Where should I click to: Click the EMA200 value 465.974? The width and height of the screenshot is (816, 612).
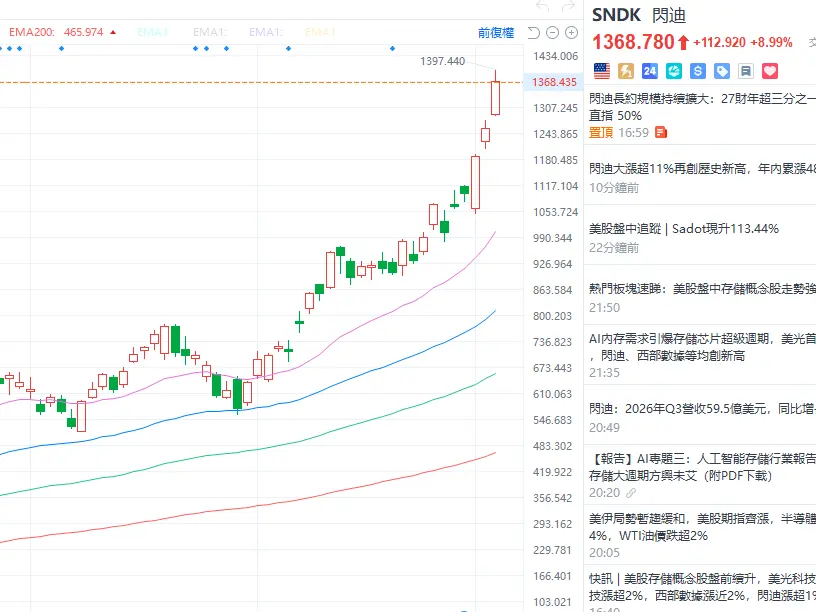[84, 32]
